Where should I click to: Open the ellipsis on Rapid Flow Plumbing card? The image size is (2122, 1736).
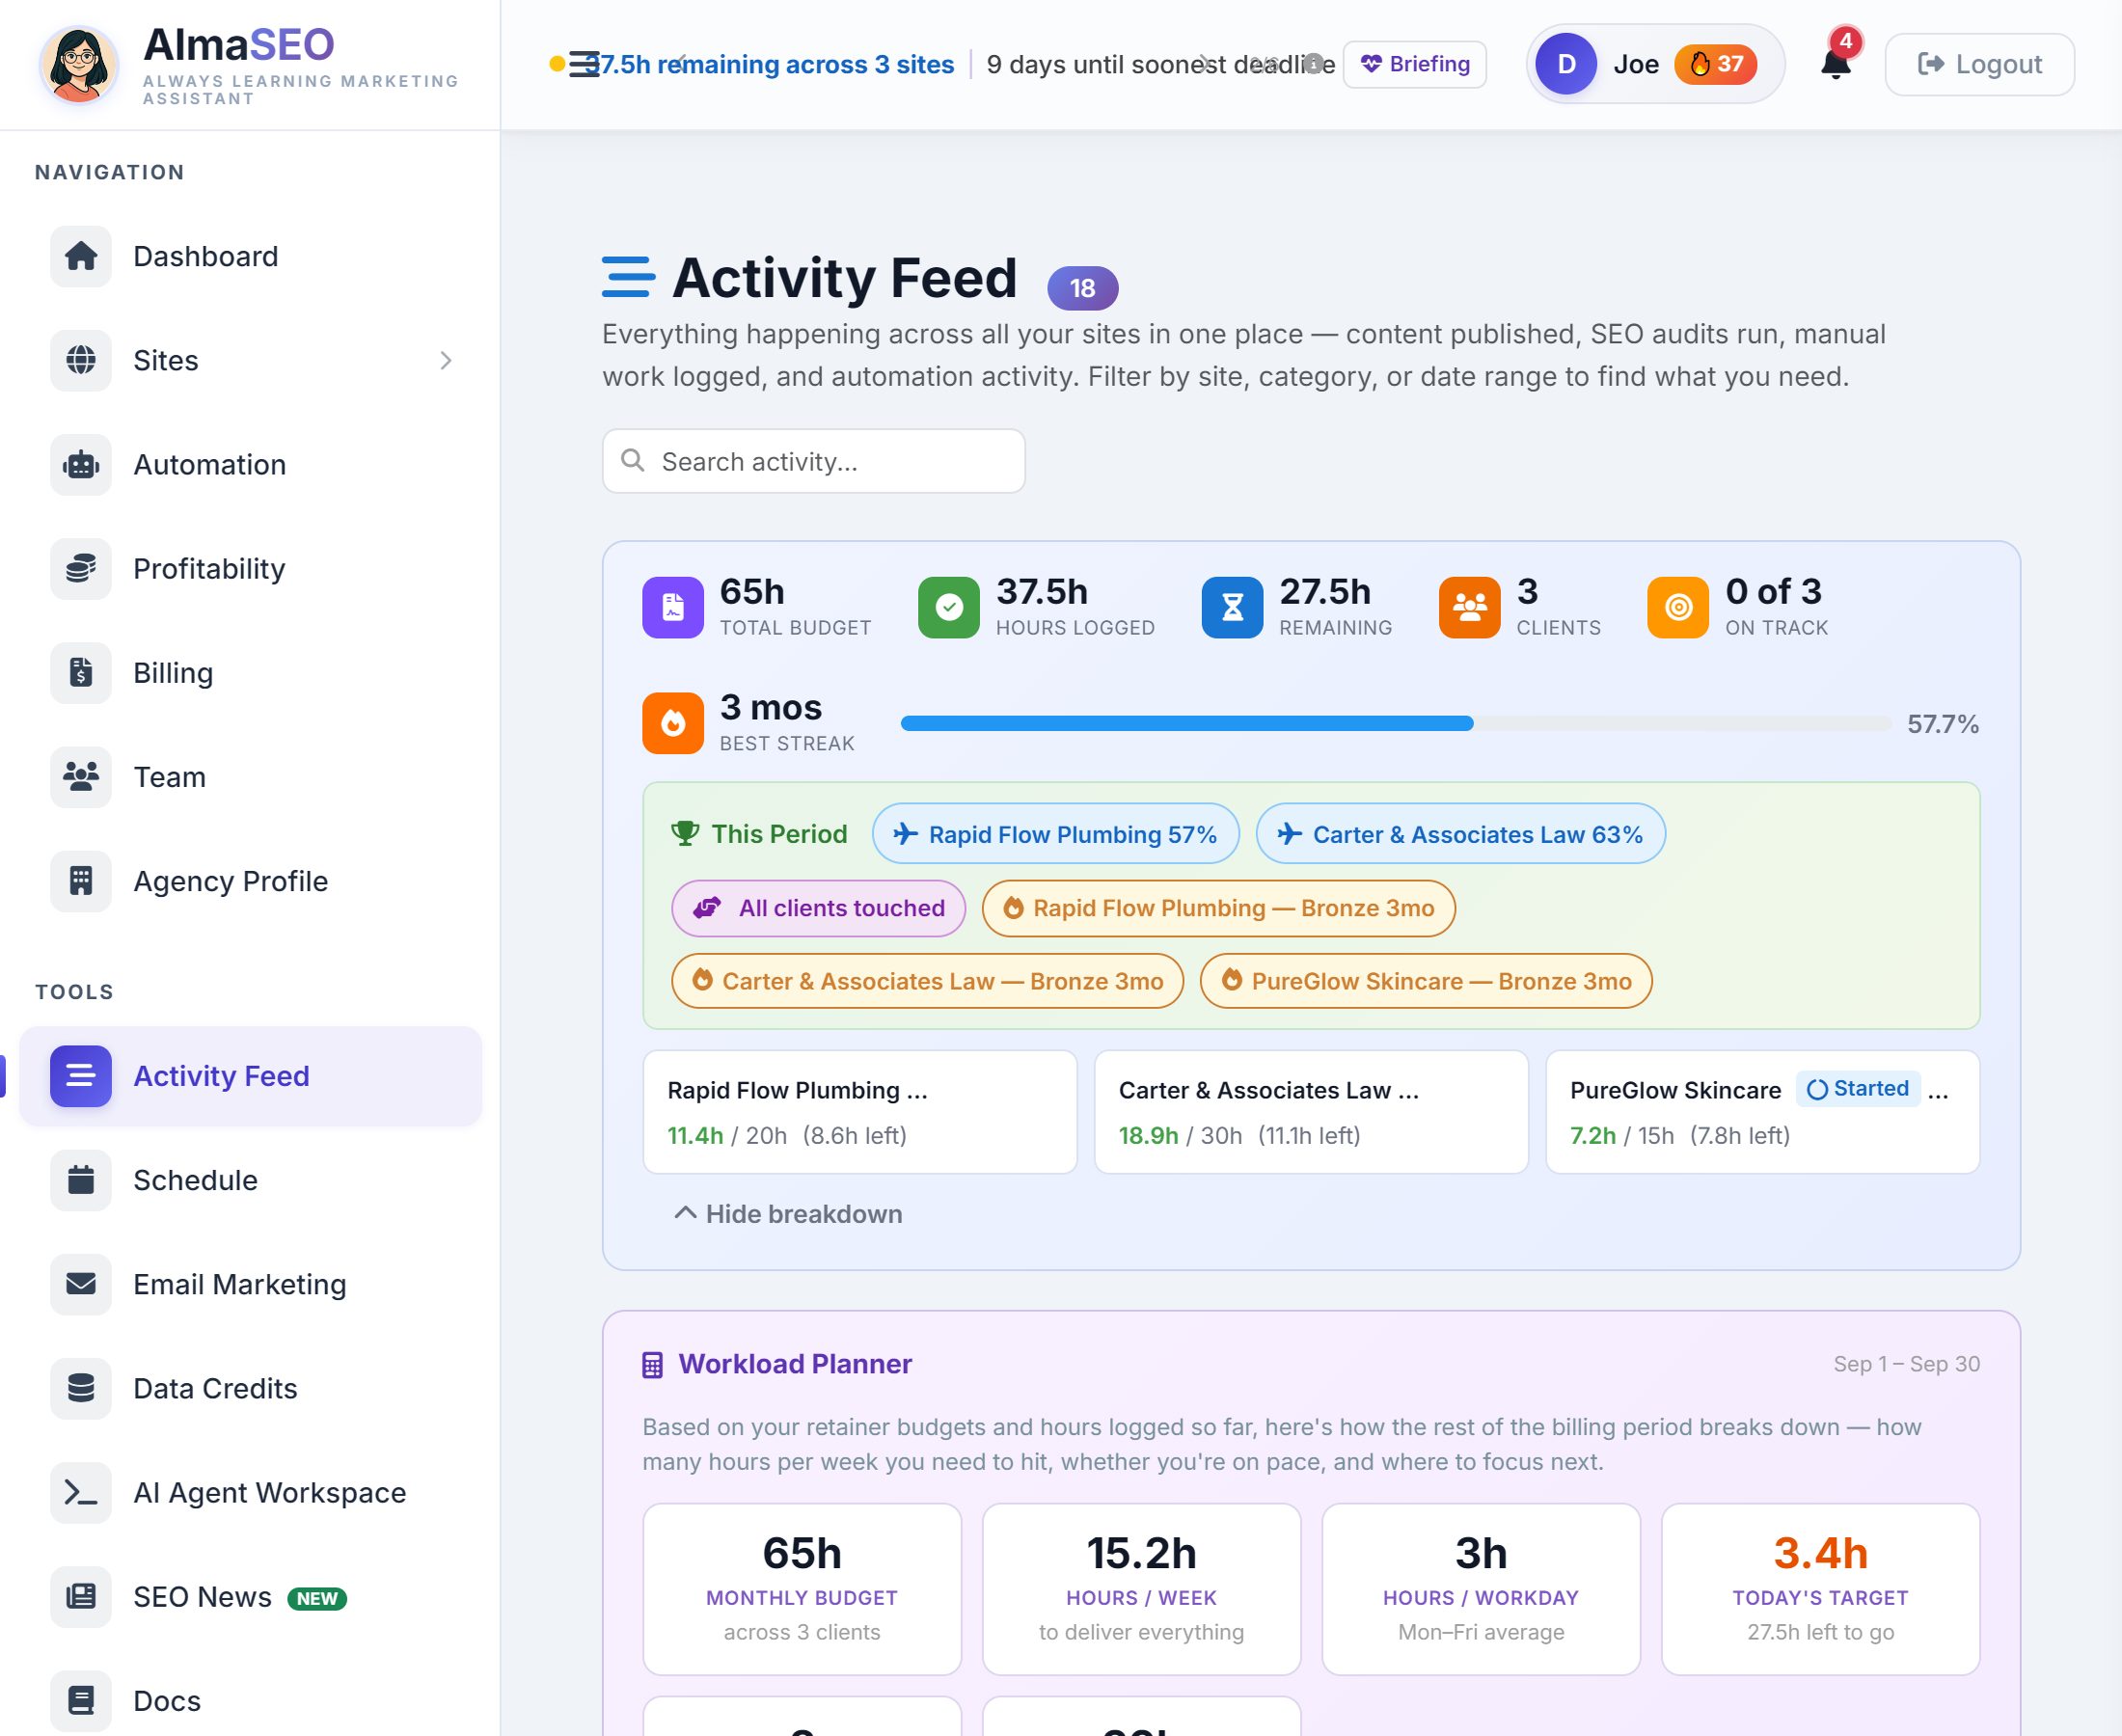[x=917, y=1091]
